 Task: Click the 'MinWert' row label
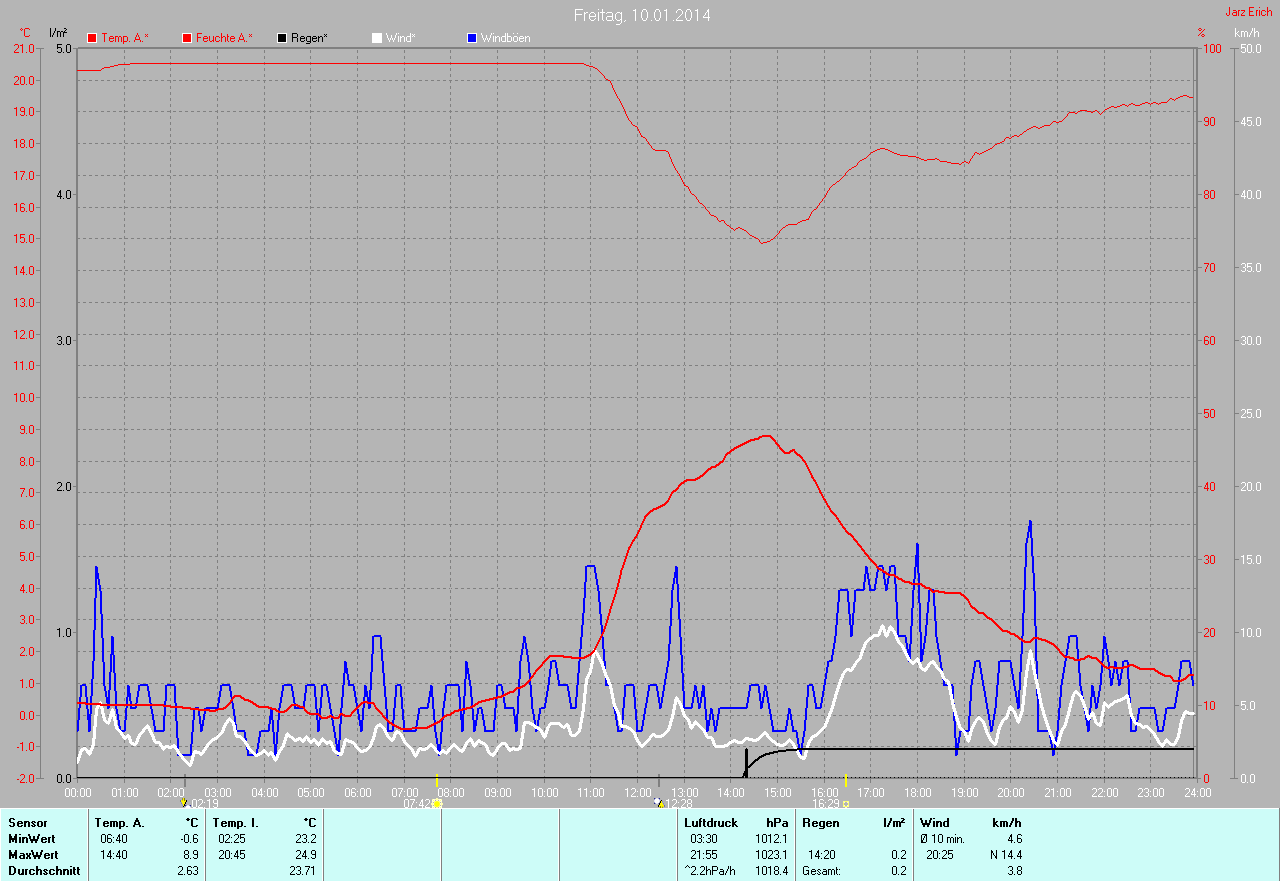(32, 839)
